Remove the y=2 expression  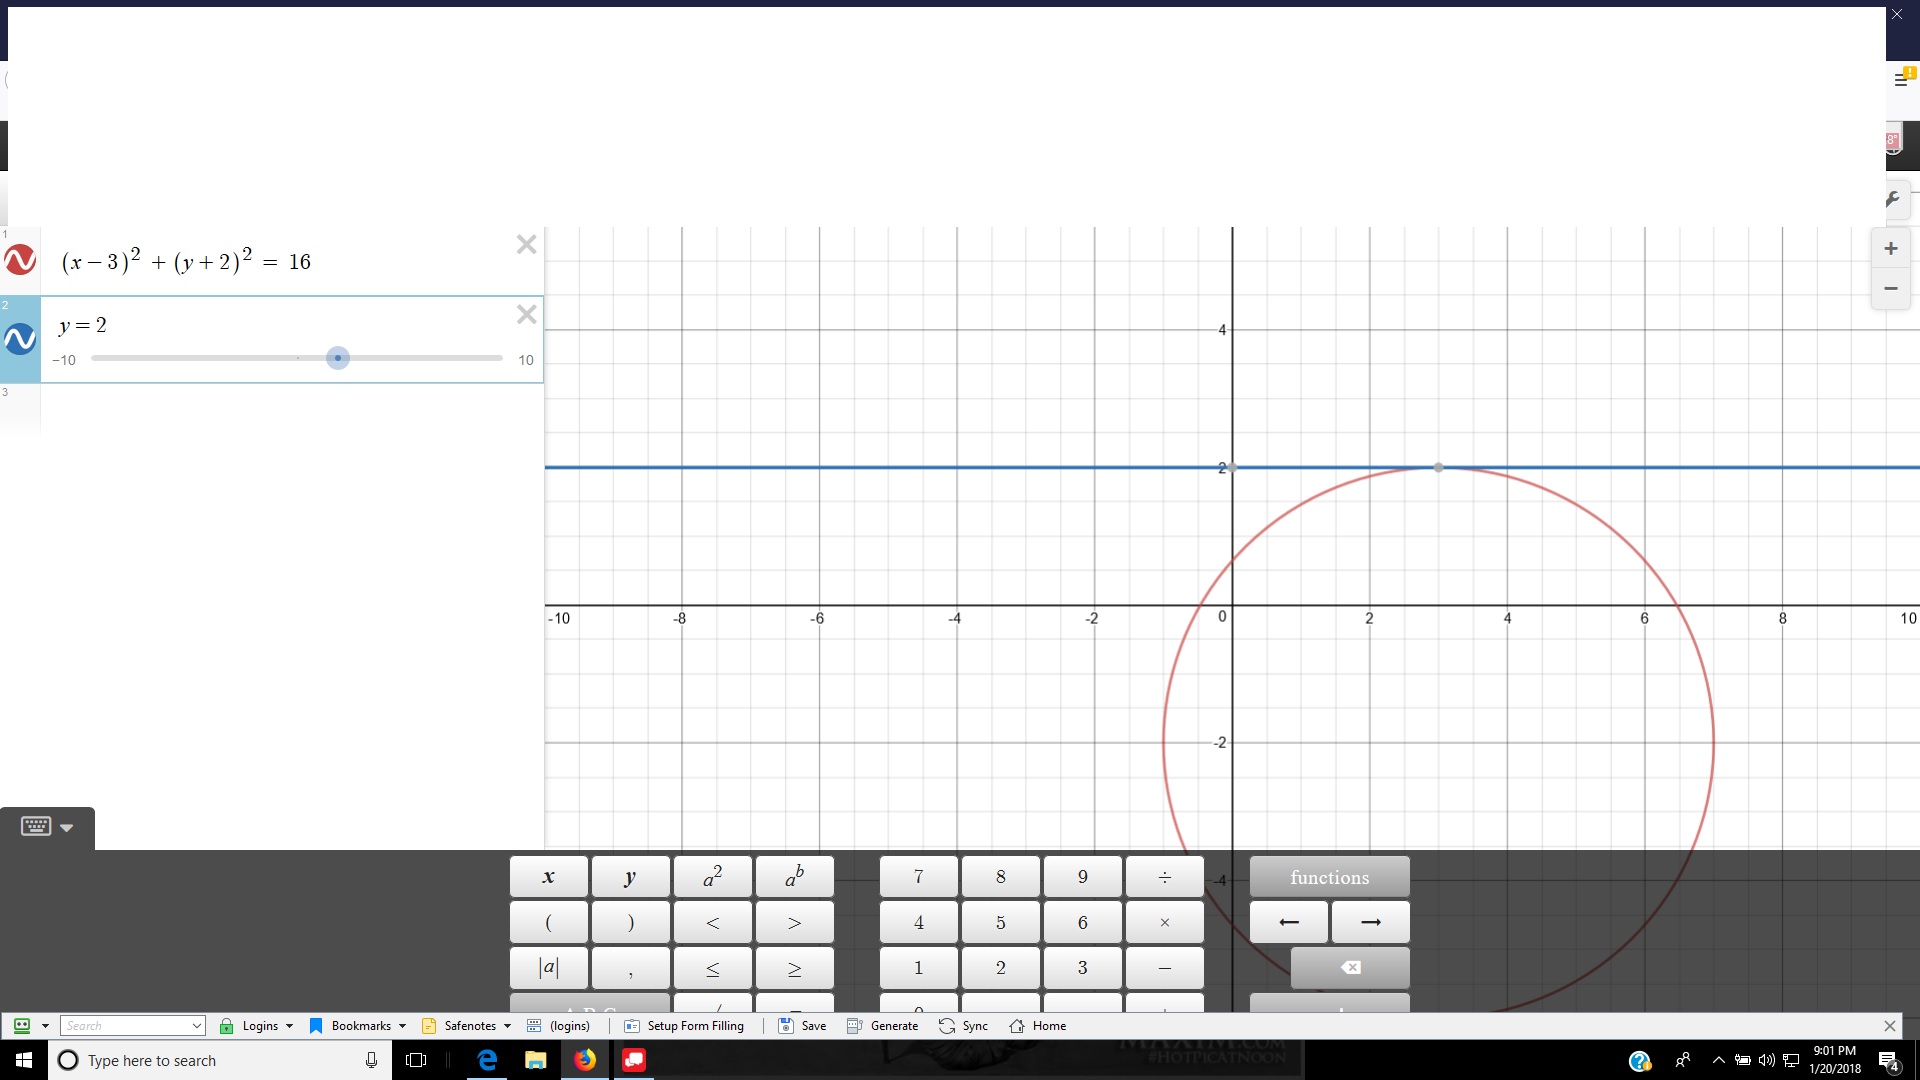coord(526,315)
